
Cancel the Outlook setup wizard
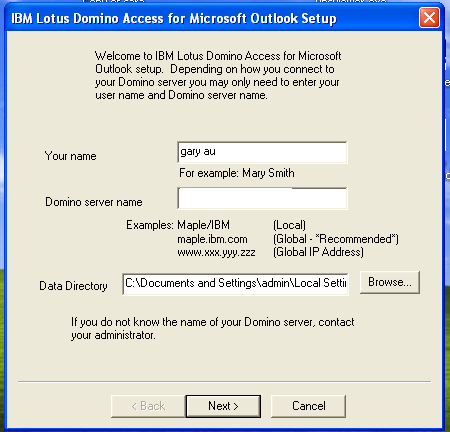click(308, 406)
